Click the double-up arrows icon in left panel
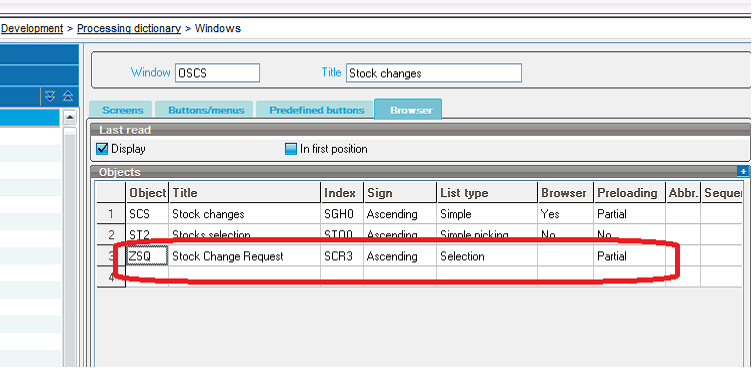755x368 pixels. [x=68, y=96]
